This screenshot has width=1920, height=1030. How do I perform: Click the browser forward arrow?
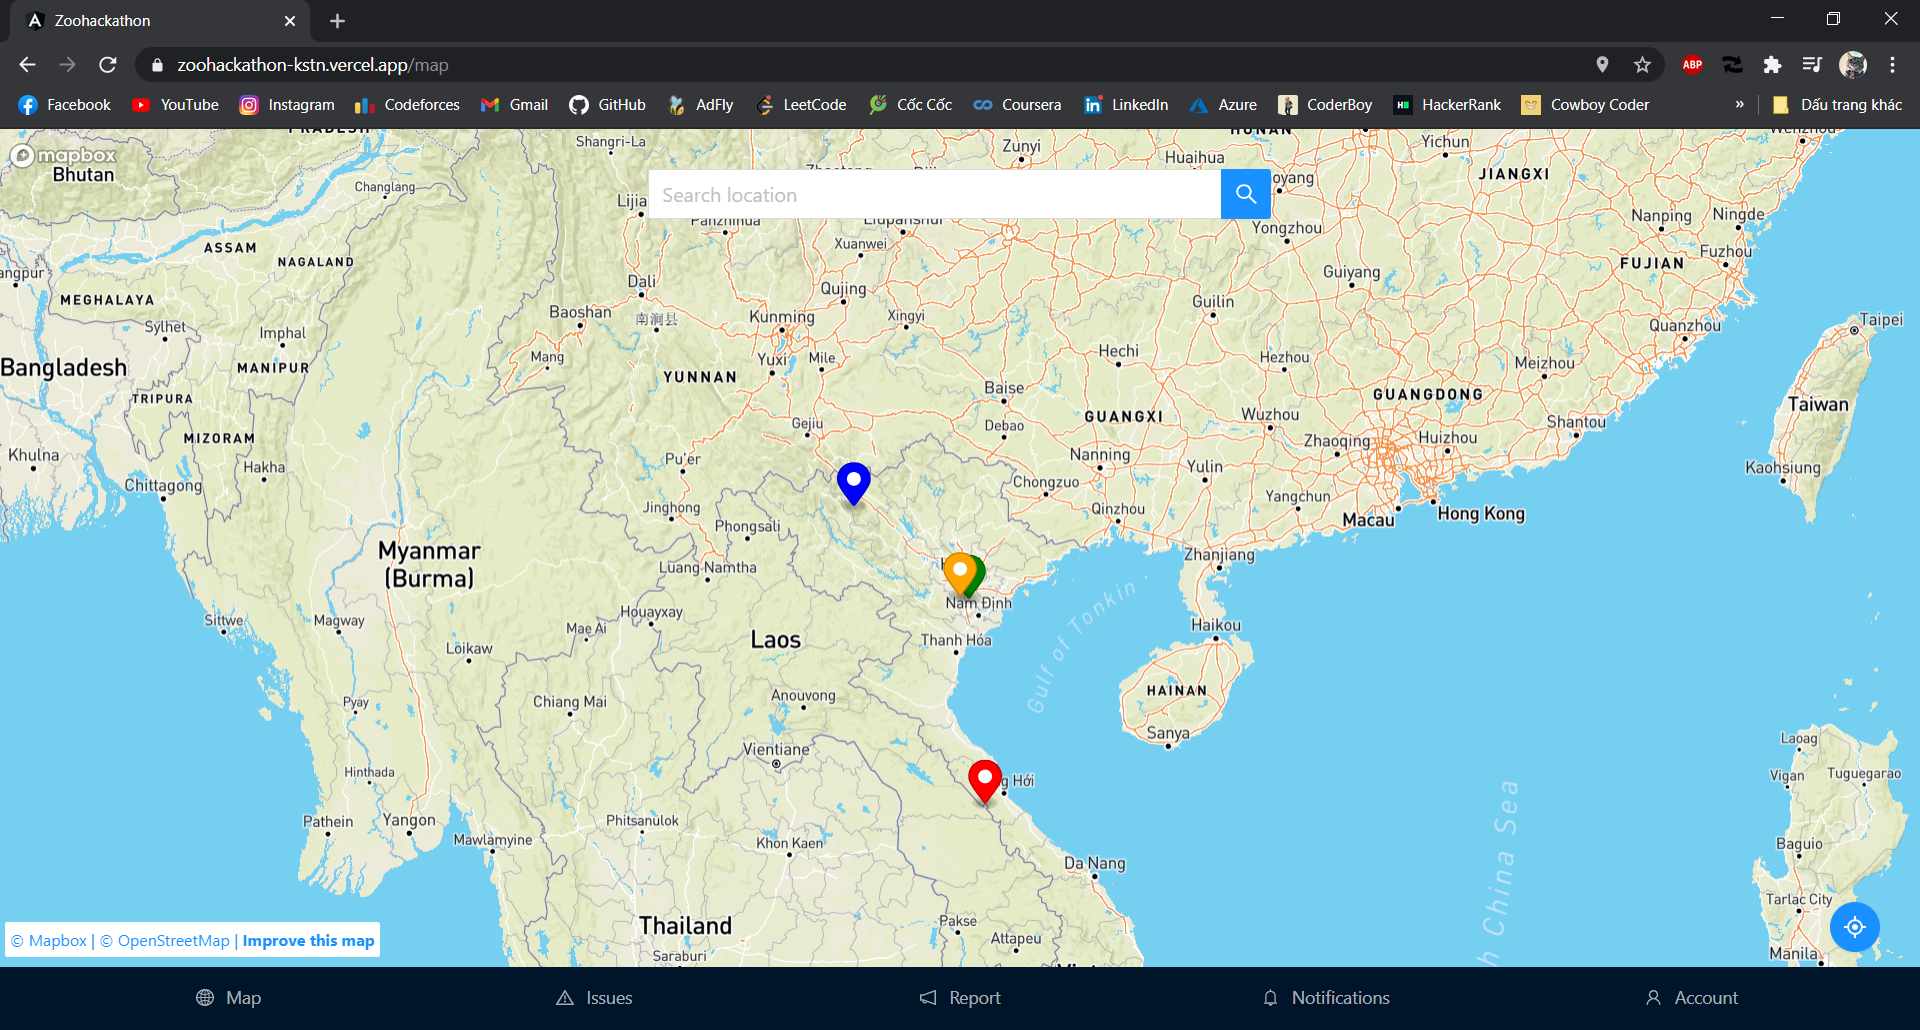[67, 65]
